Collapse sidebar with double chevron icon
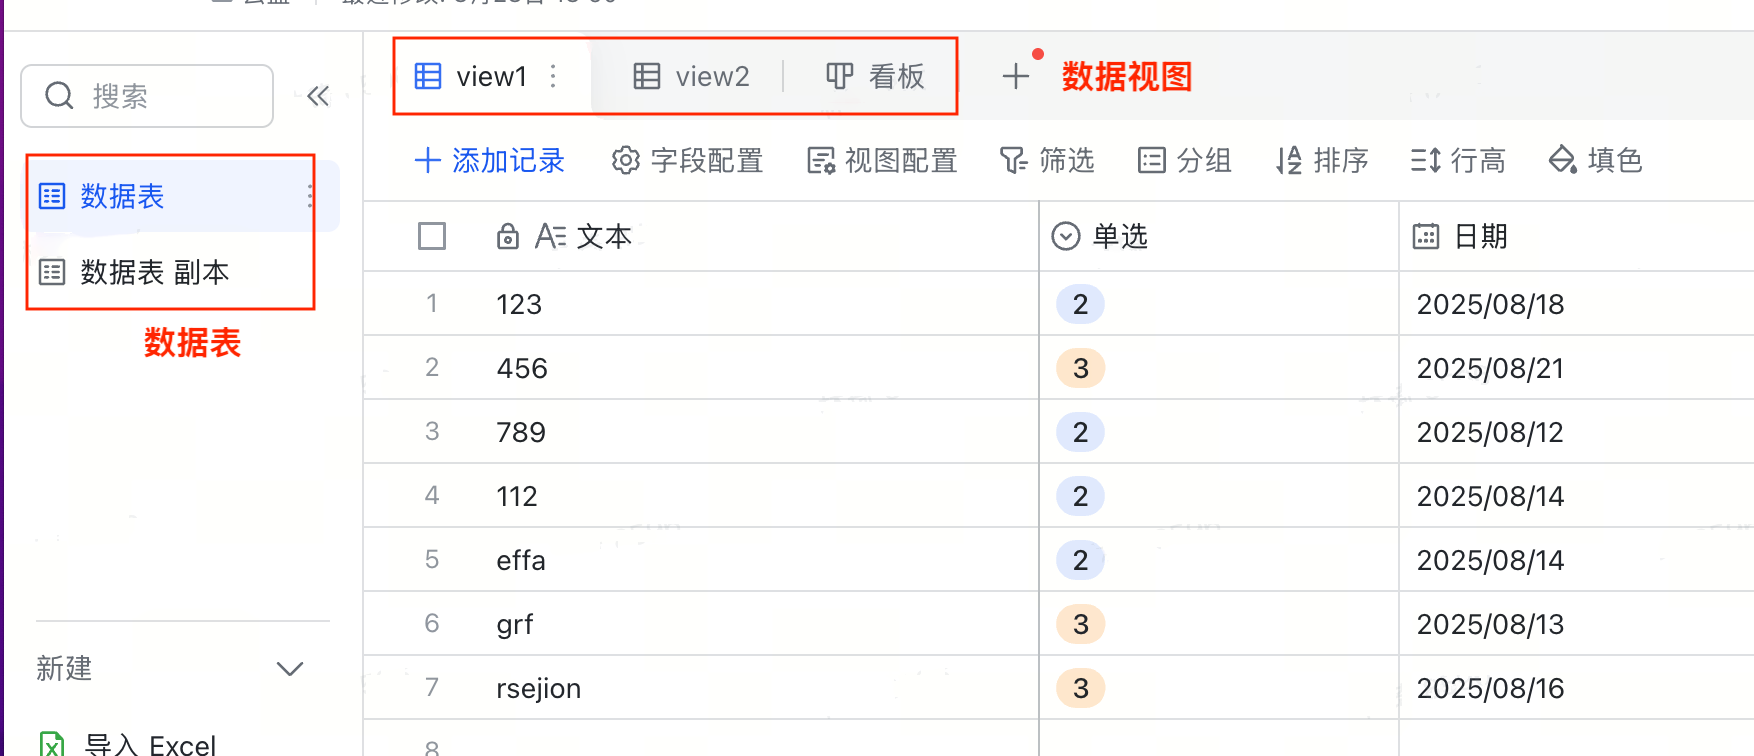Screen dimensions: 1754x756 tap(318, 96)
